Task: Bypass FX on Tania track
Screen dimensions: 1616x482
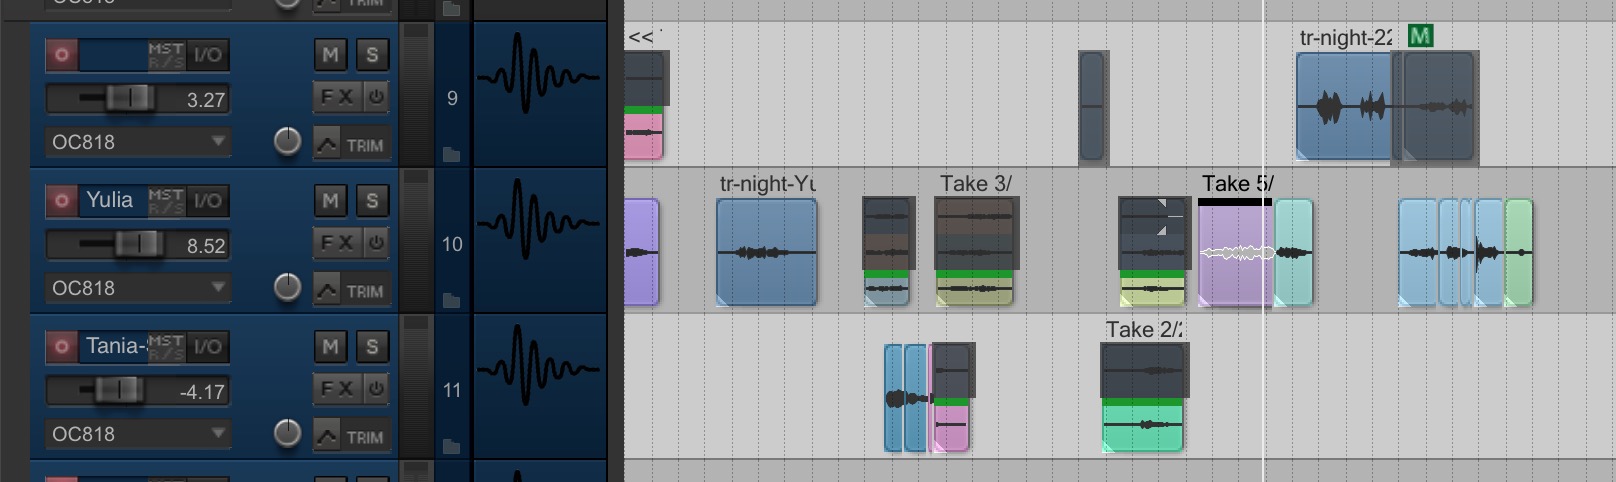Action: [x=376, y=389]
